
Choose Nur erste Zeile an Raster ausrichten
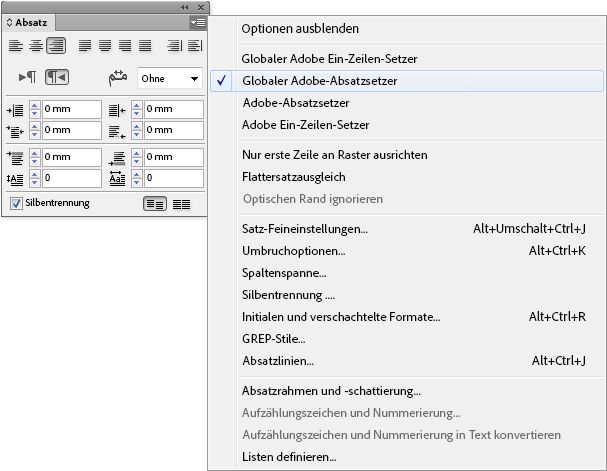[x=334, y=155]
